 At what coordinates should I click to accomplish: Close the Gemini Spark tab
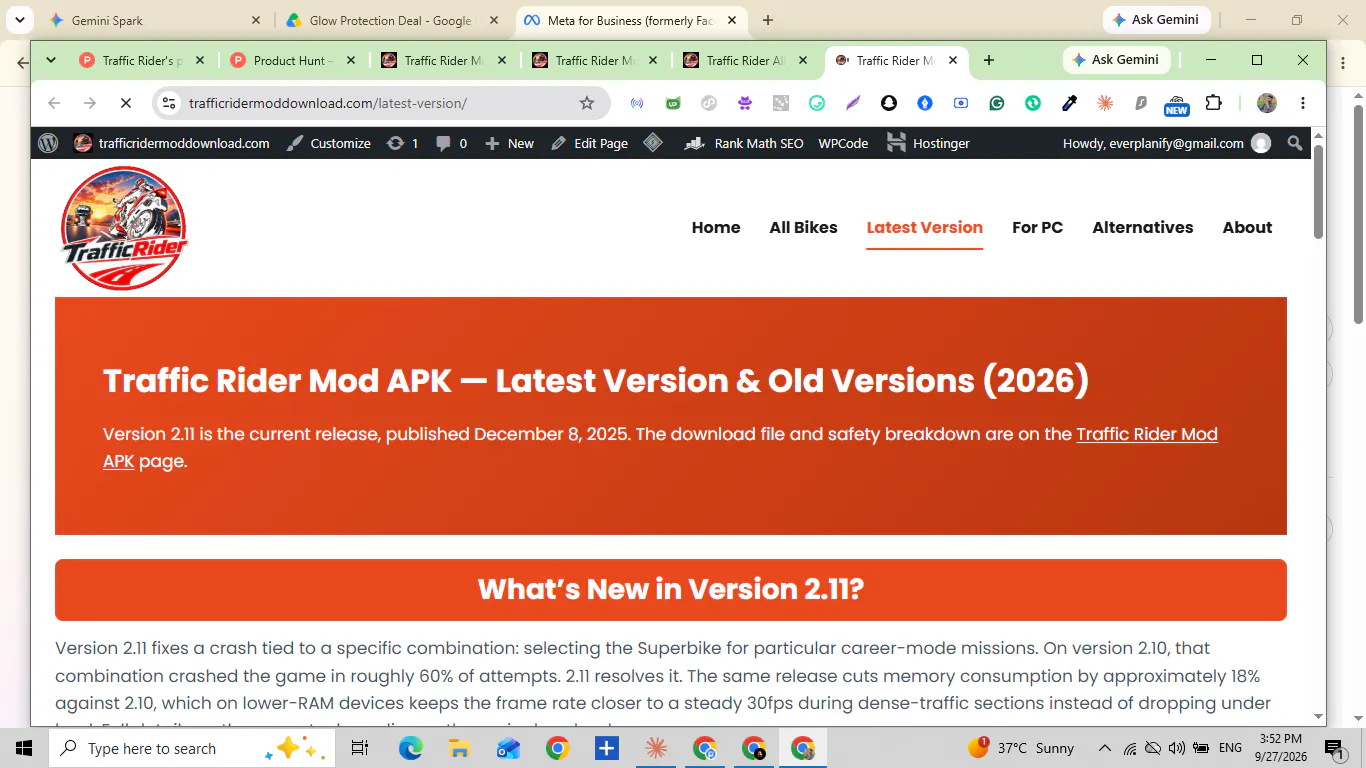click(256, 20)
